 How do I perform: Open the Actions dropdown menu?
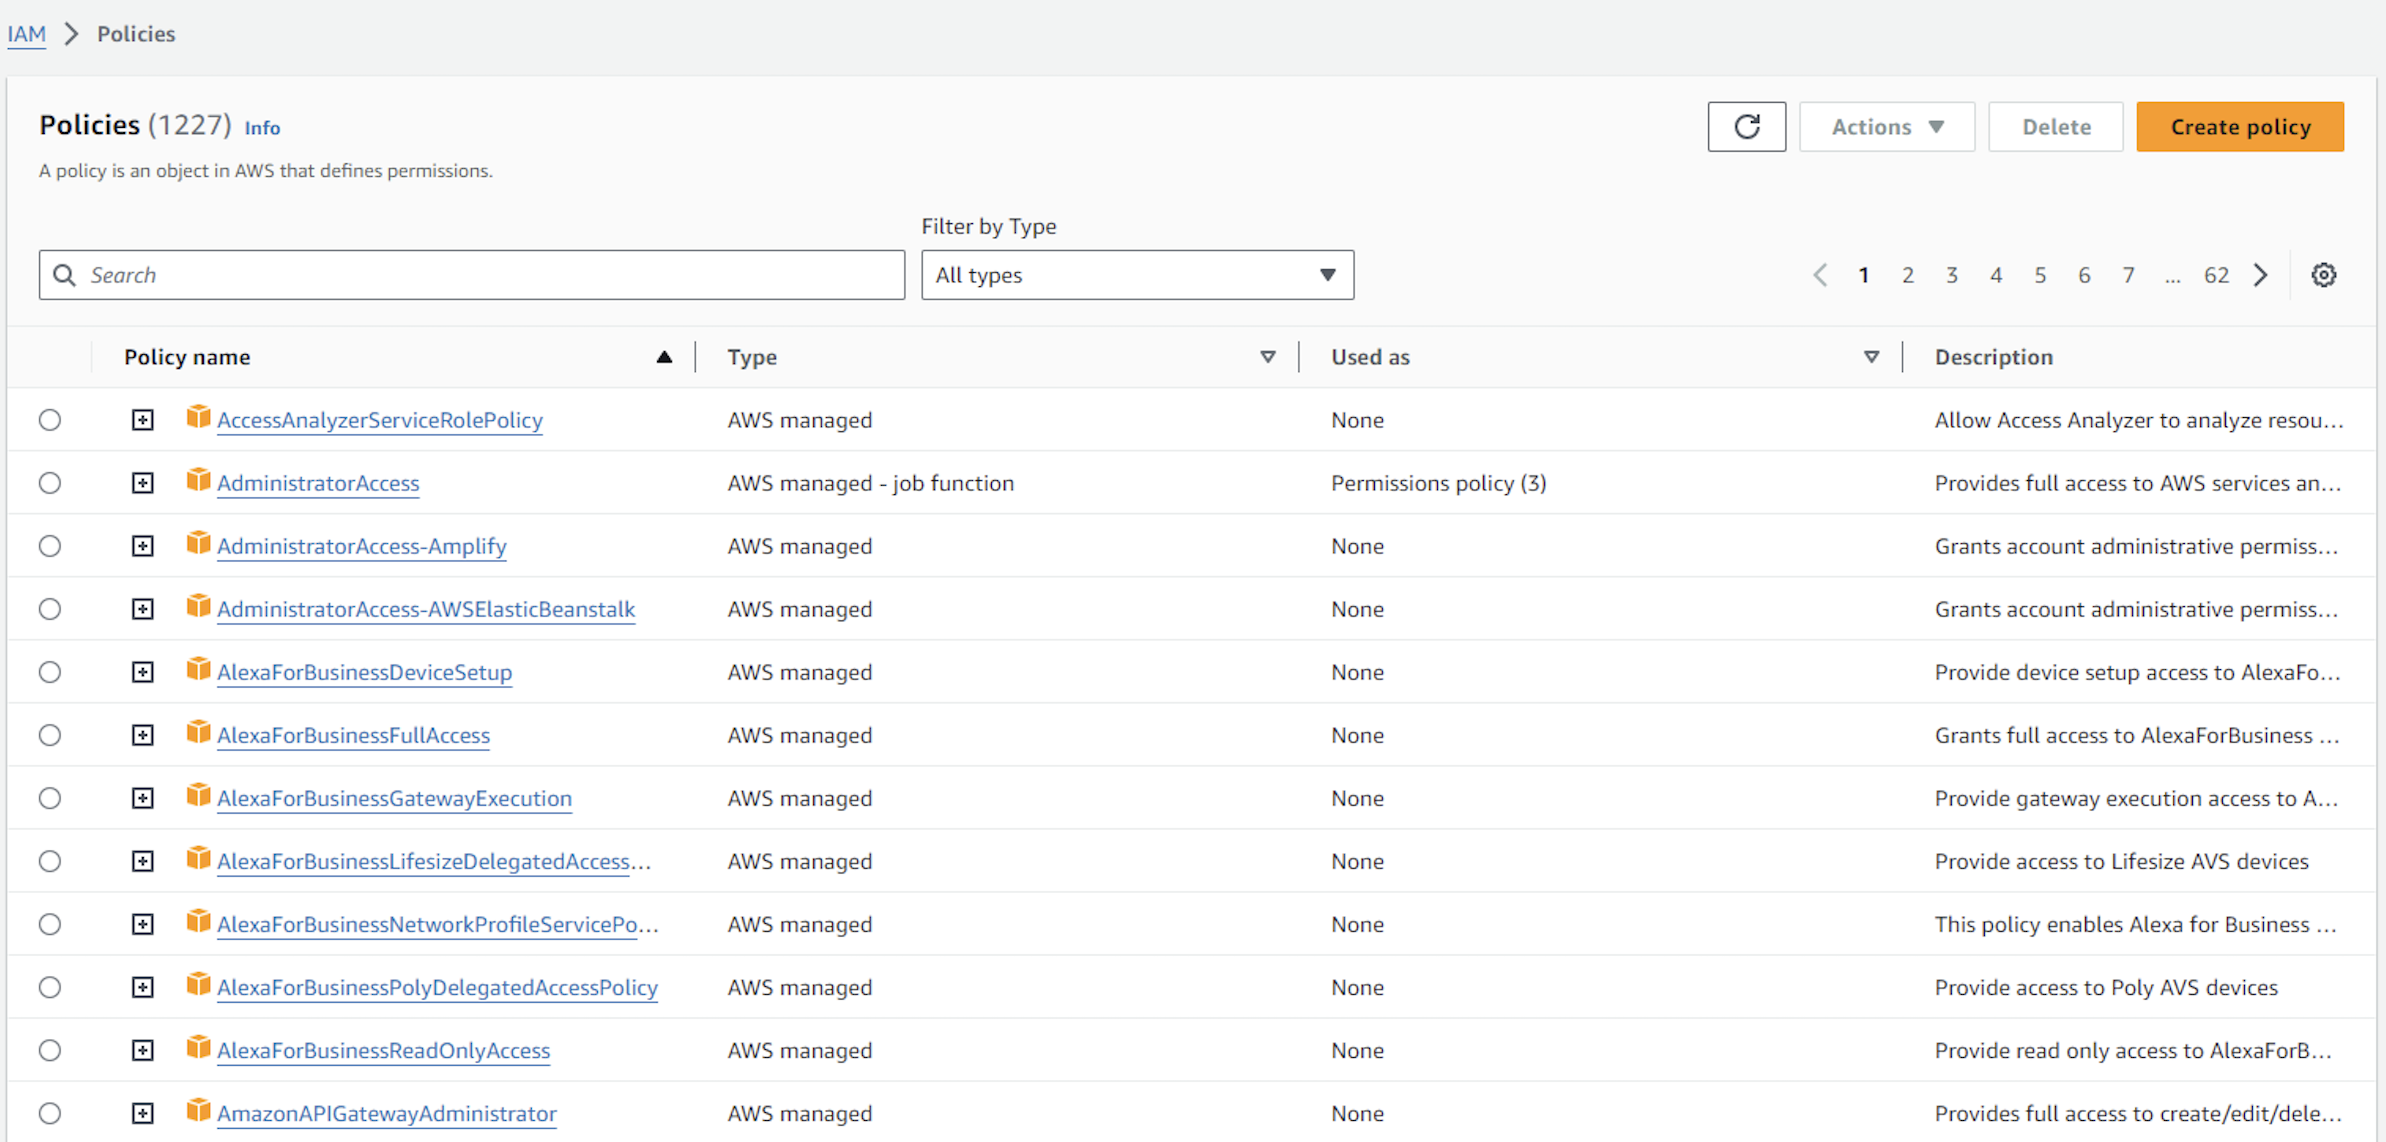(1886, 127)
